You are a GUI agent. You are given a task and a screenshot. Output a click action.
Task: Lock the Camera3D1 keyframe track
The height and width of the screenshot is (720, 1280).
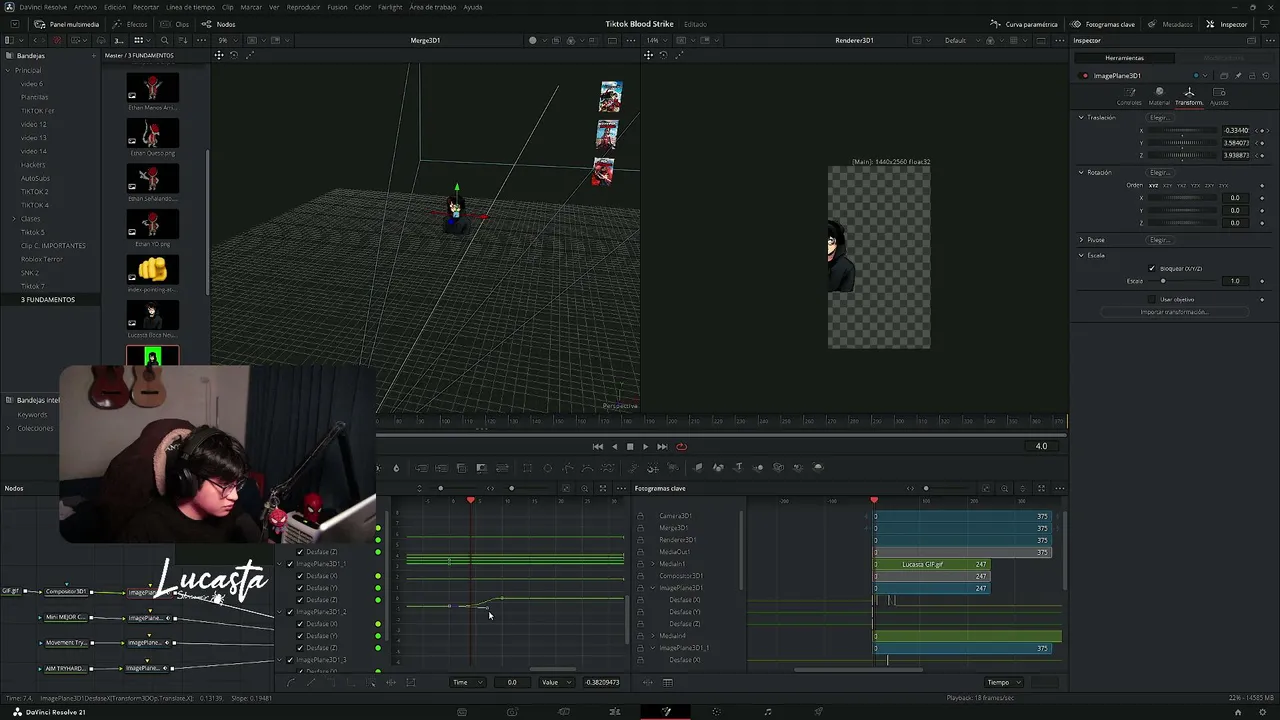tap(641, 516)
